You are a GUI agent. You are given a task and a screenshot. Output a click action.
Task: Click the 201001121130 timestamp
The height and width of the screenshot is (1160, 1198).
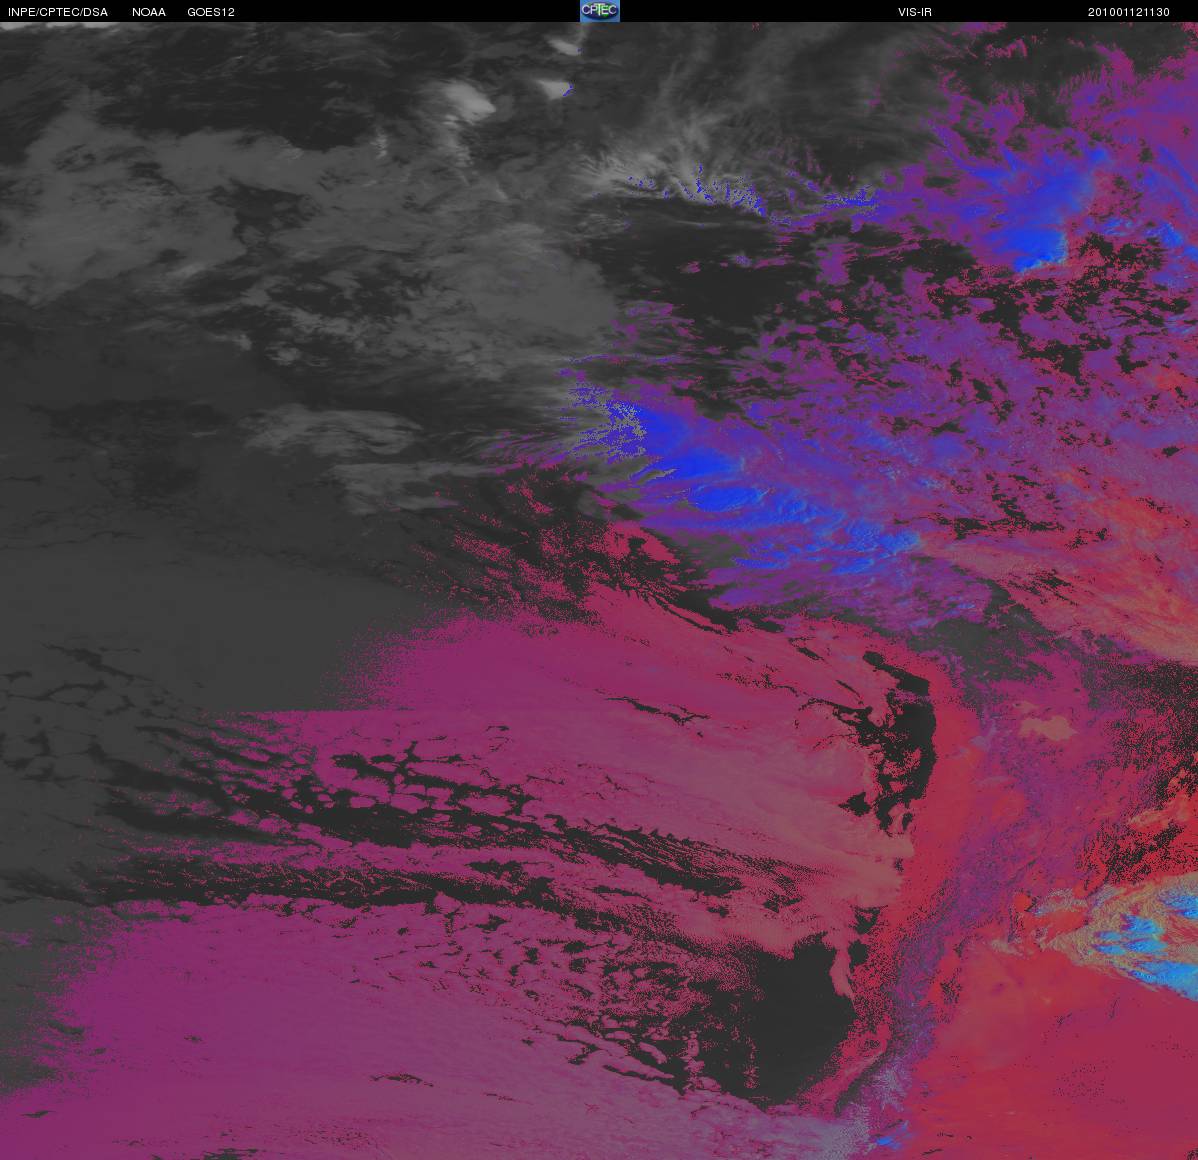(1128, 12)
